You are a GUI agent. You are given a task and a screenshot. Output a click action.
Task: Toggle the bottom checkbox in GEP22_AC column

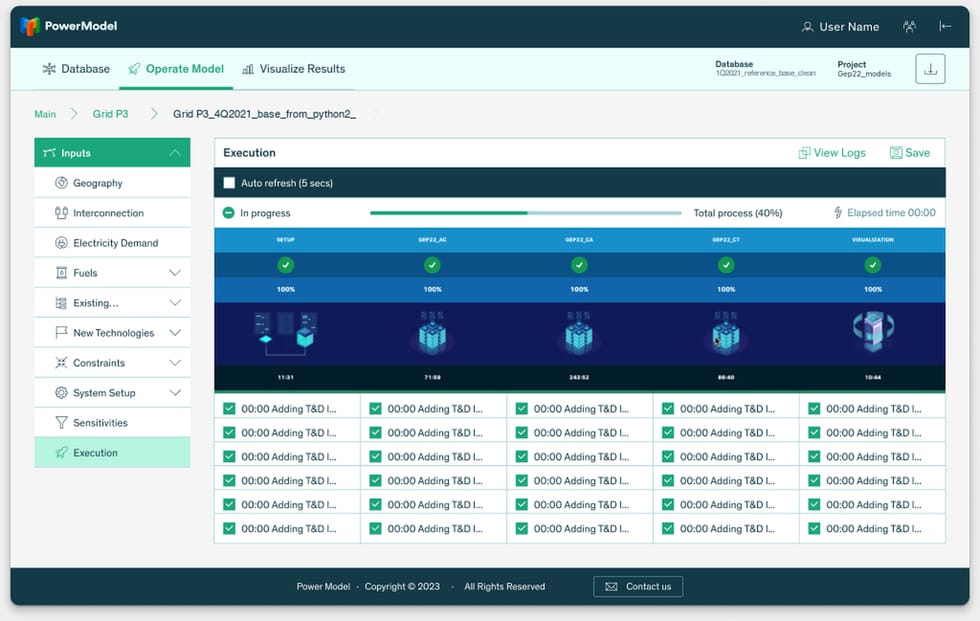[x=376, y=529]
